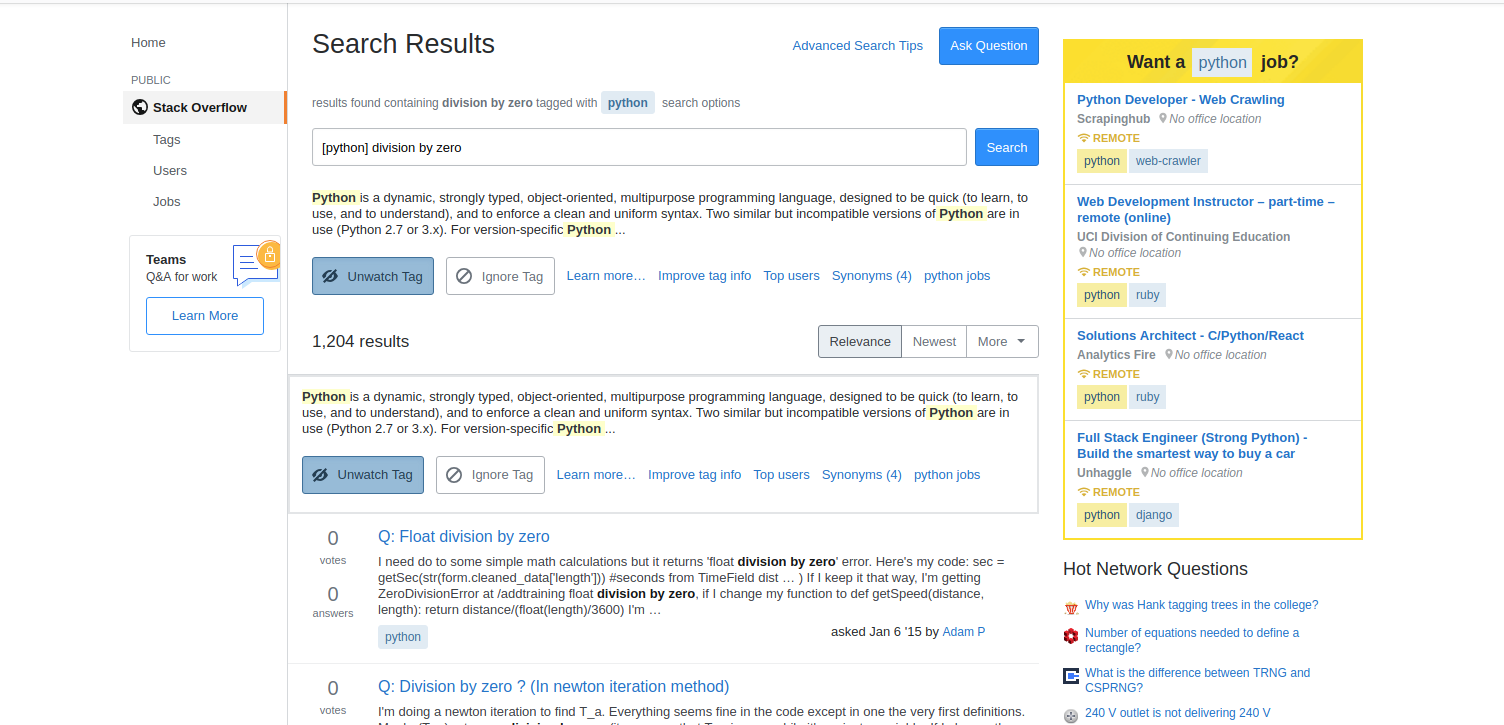The image size is (1504, 725).
Task: Open Jobs in the sidebar
Action: click(x=167, y=202)
